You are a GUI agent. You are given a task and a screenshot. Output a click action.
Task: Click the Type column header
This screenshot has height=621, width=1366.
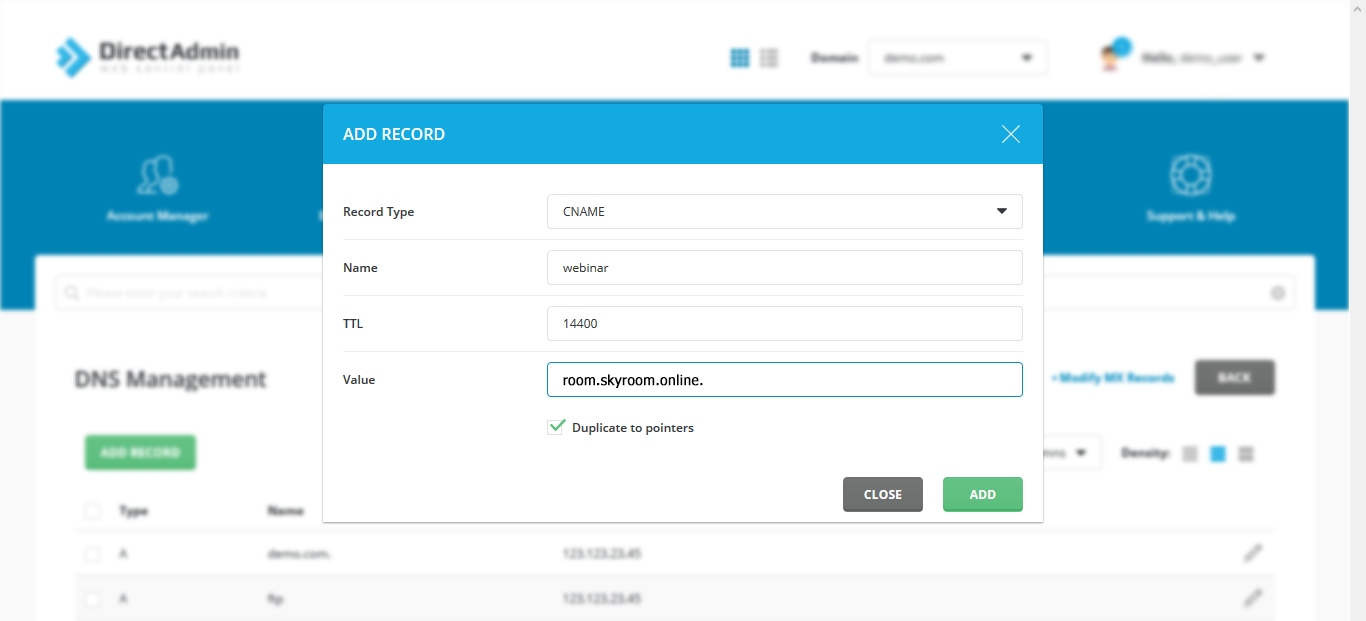coord(133,511)
